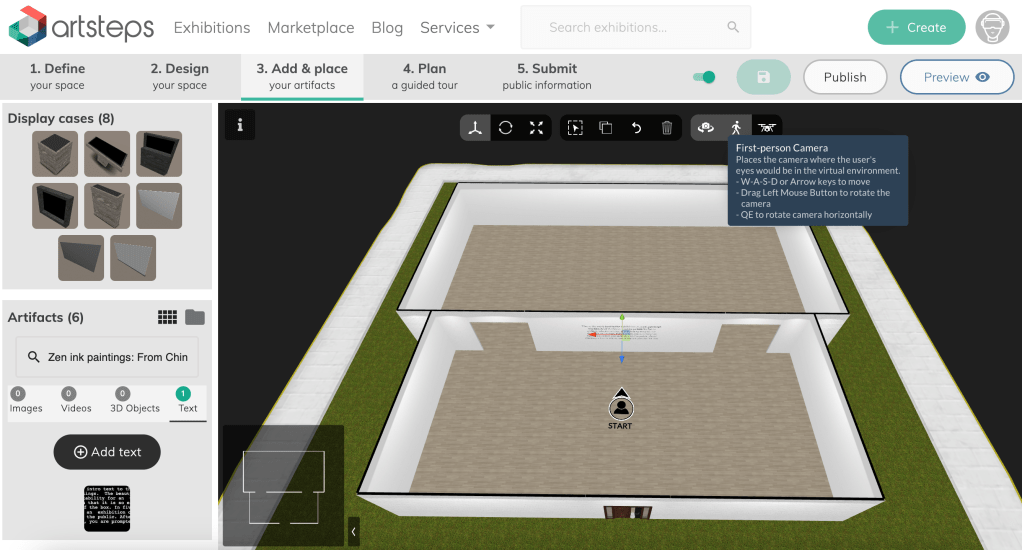Click the undo arrow icon

(x=636, y=128)
